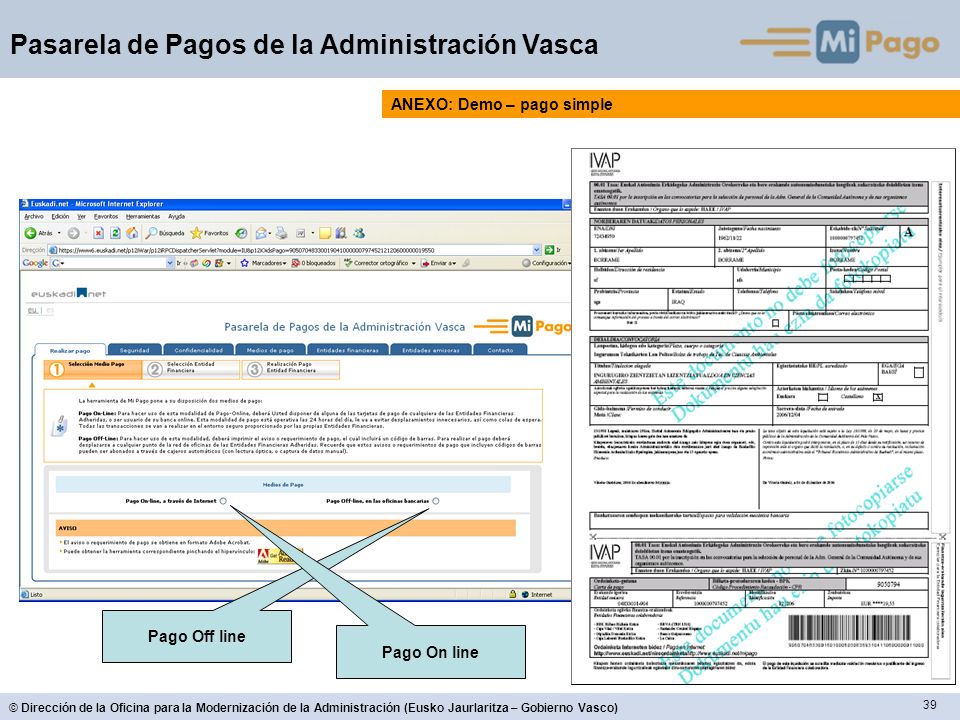Screen dimensions: 960x720
Task: Open Favoritos star in toolbar
Action: coord(196,233)
